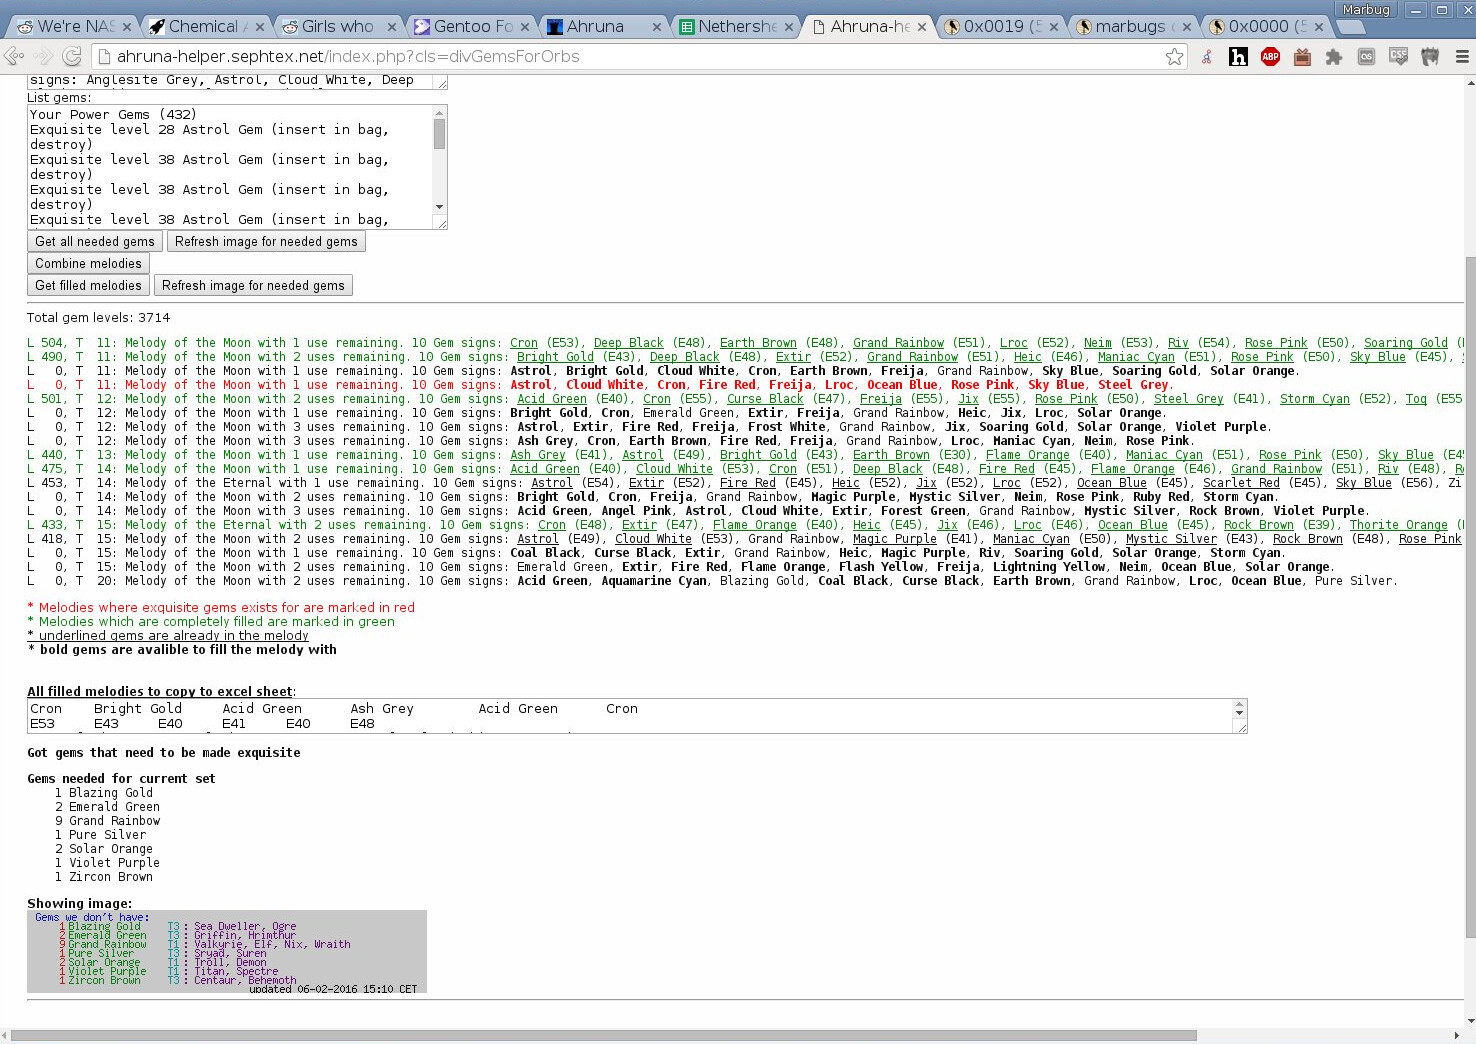This screenshot has width=1476, height=1044.
Task: Bookmark this page with the star icon
Action: pos(1174,57)
